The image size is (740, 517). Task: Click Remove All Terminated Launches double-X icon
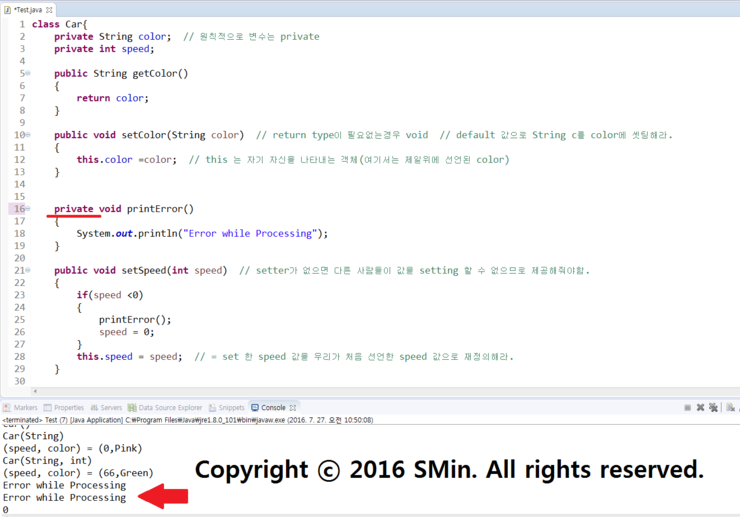coord(713,407)
